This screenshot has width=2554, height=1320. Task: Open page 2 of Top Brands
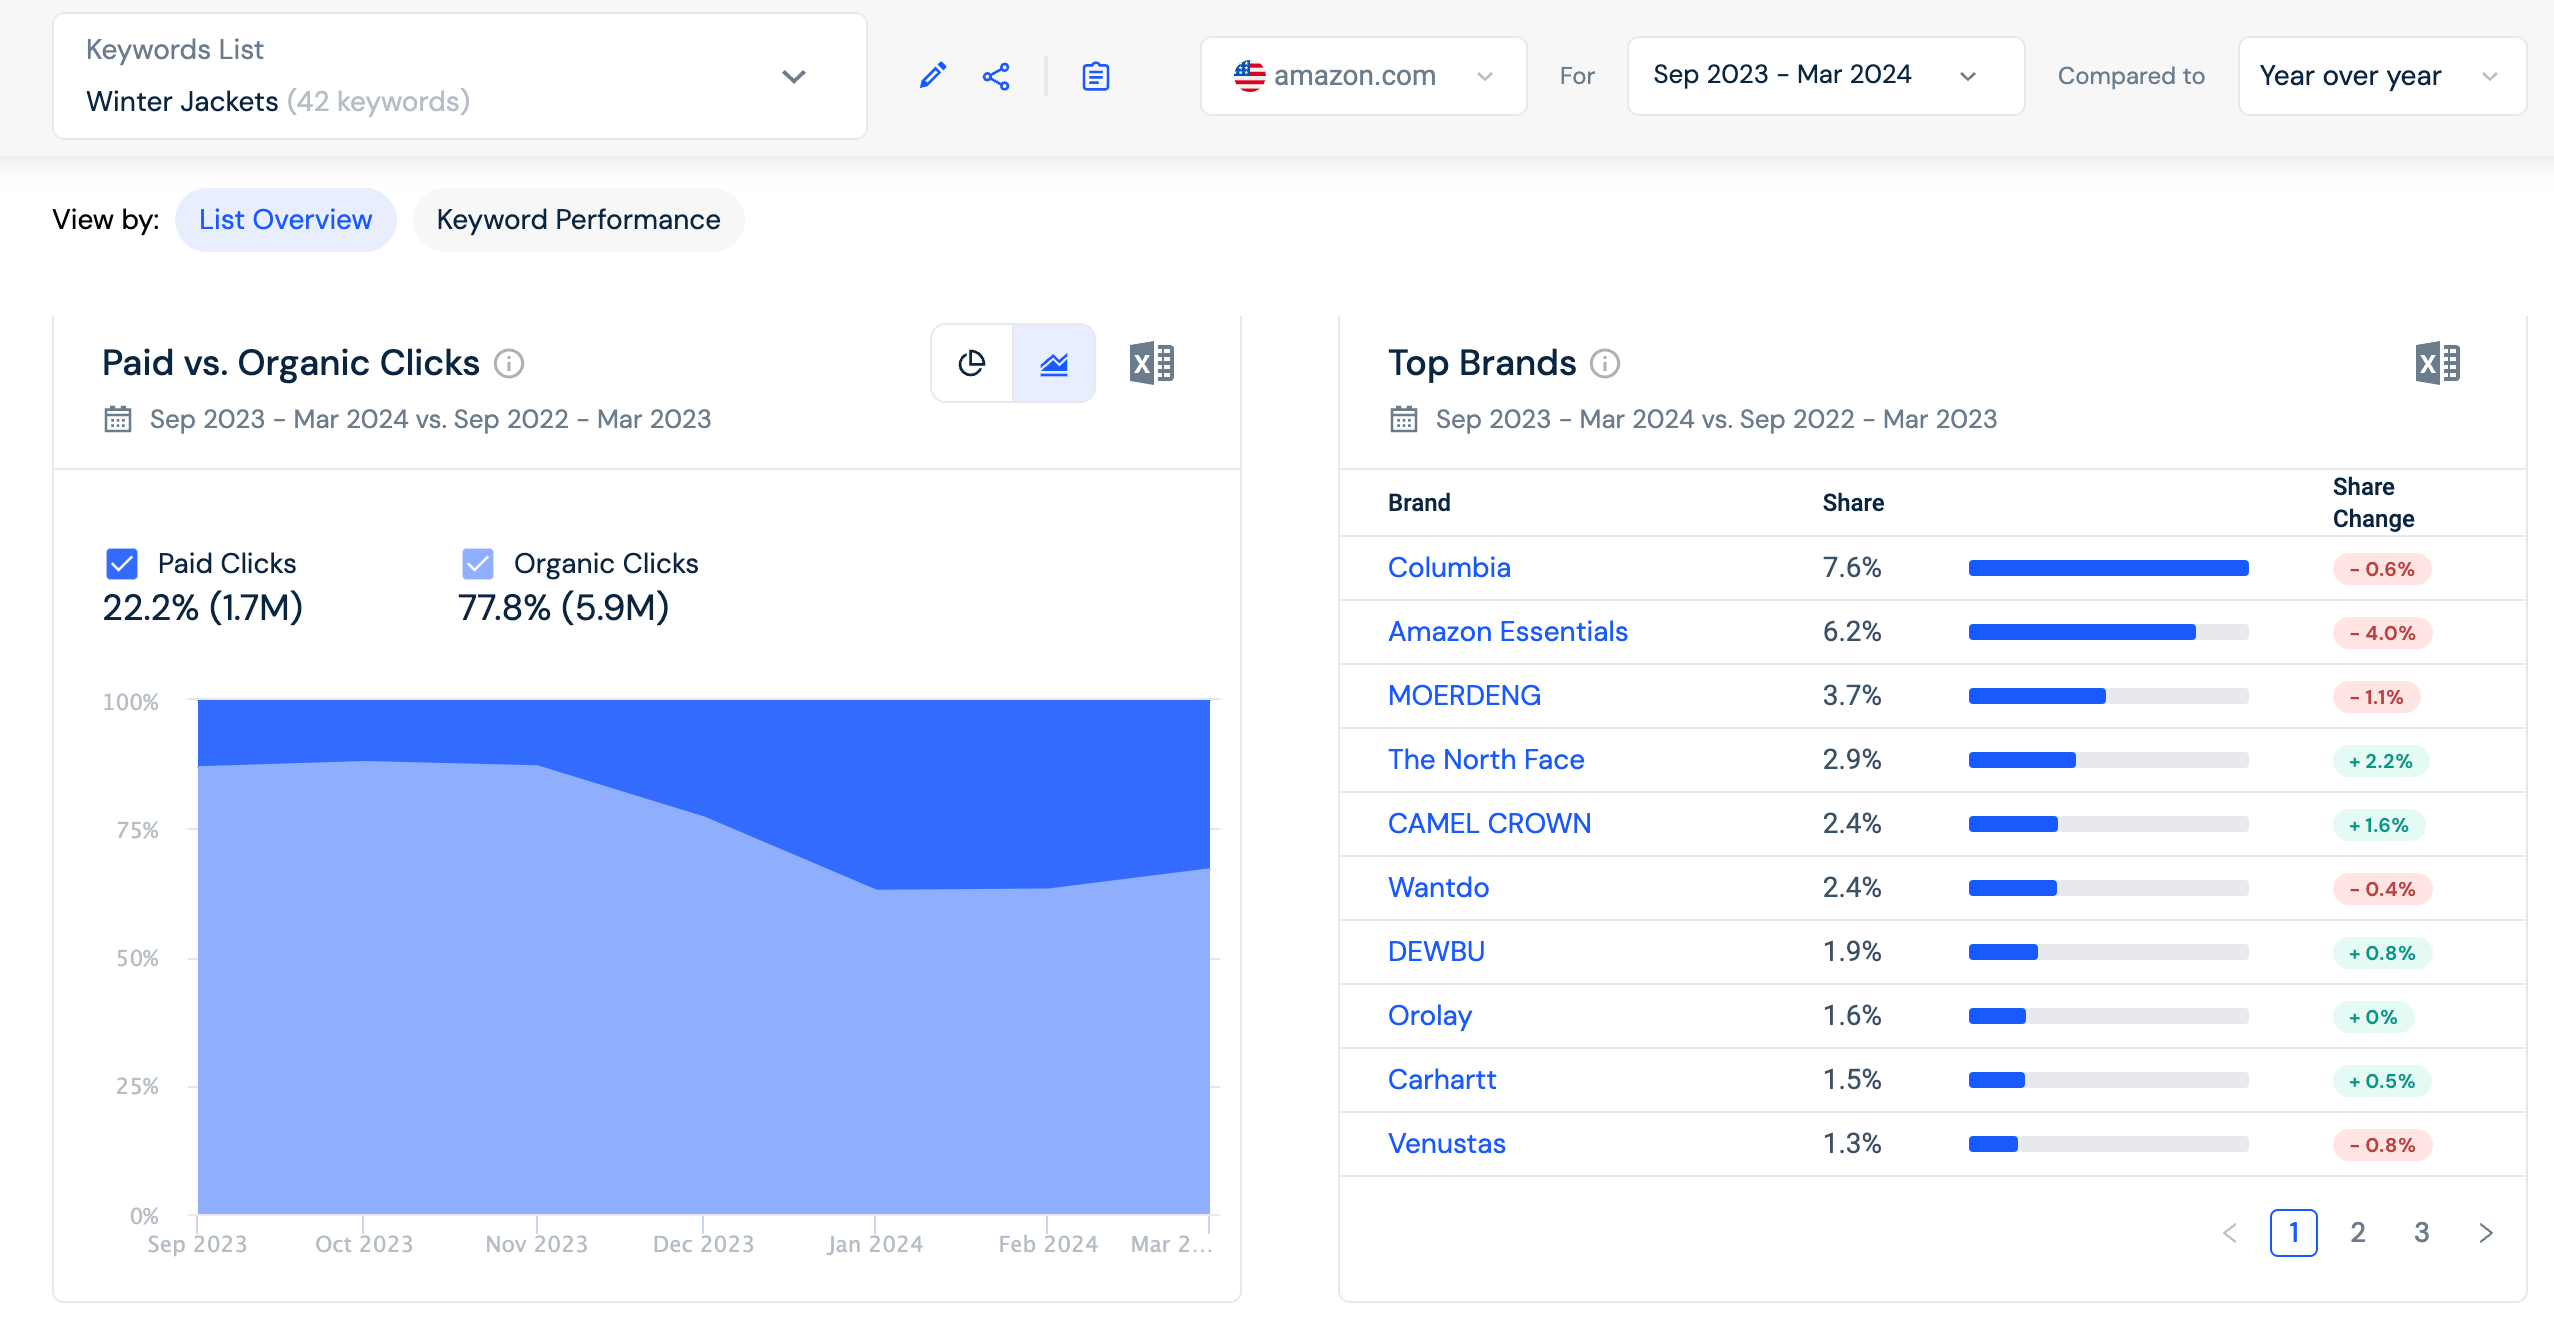tap(2358, 1233)
